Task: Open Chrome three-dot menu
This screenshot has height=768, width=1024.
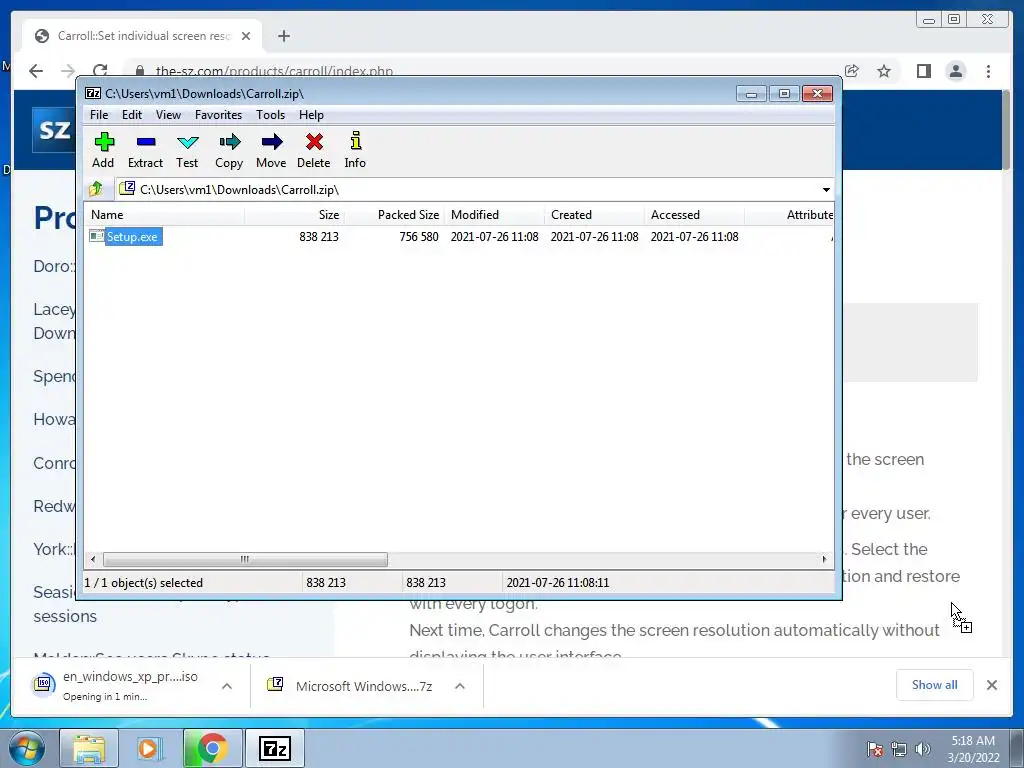Action: point(988,71)
